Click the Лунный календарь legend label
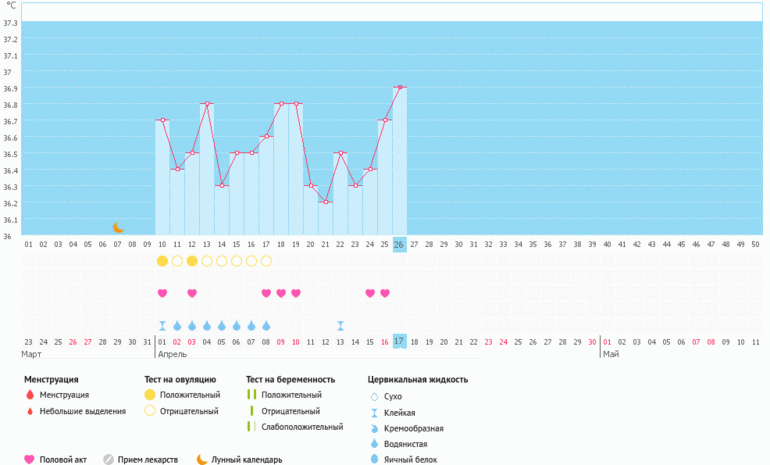 [x=246, y=460]
